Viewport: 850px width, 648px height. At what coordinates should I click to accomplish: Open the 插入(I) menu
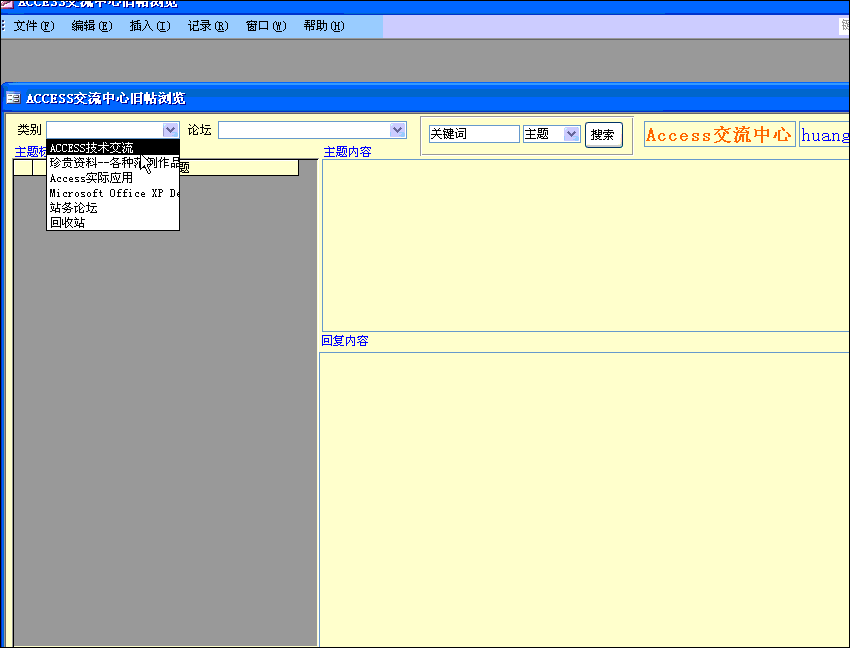[x=150, y=26]
